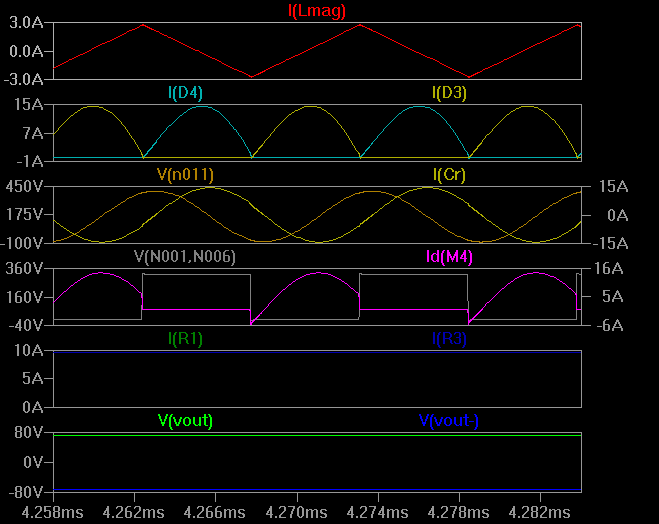This screenshot has width=659, height=524.
Task: Click the blue V(vout-) trace line
Action: point(317,490)
